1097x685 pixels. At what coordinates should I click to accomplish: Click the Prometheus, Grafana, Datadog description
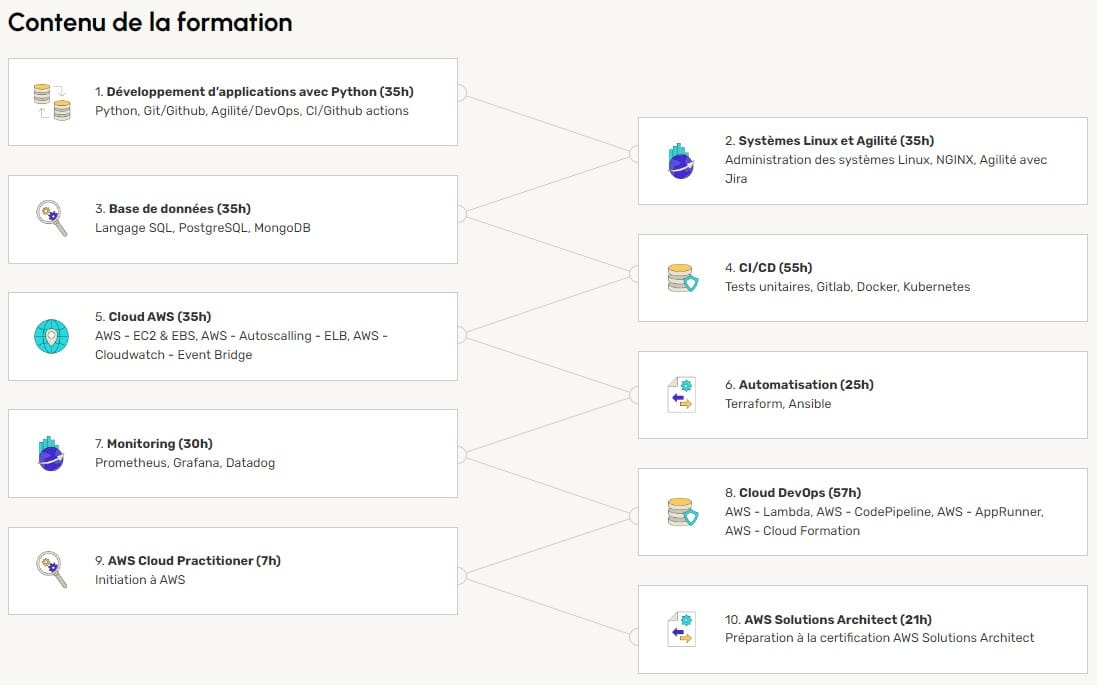185,463
